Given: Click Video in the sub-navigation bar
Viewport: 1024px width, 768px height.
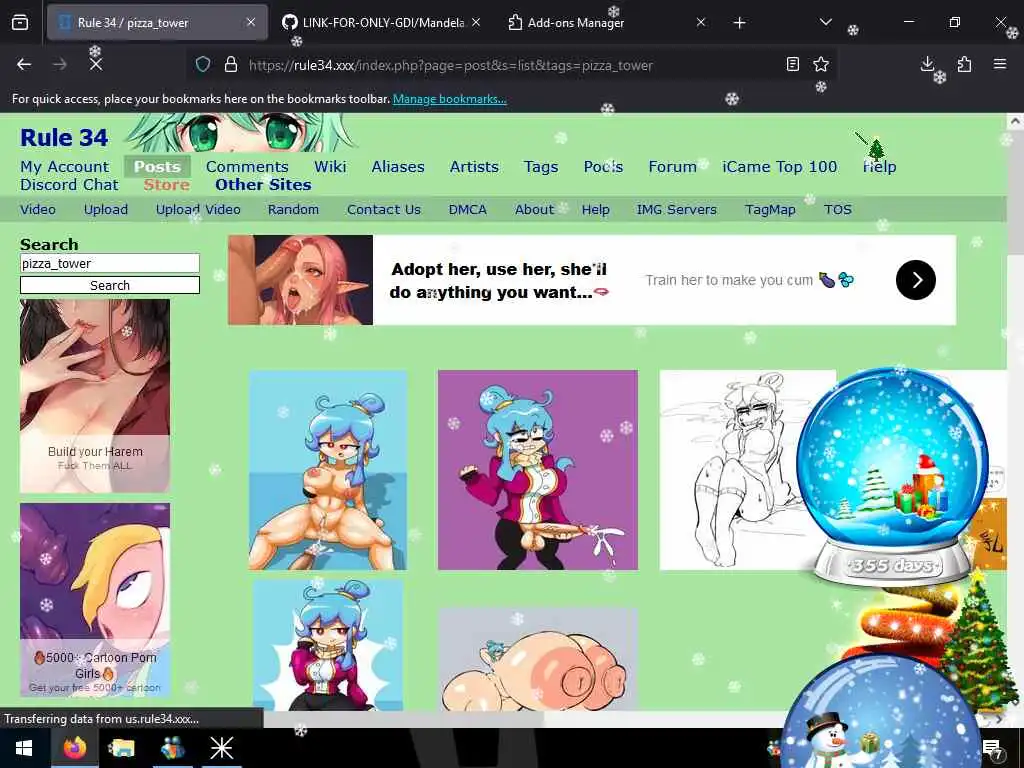Looking at the screenshot, I should click(38, 210).
